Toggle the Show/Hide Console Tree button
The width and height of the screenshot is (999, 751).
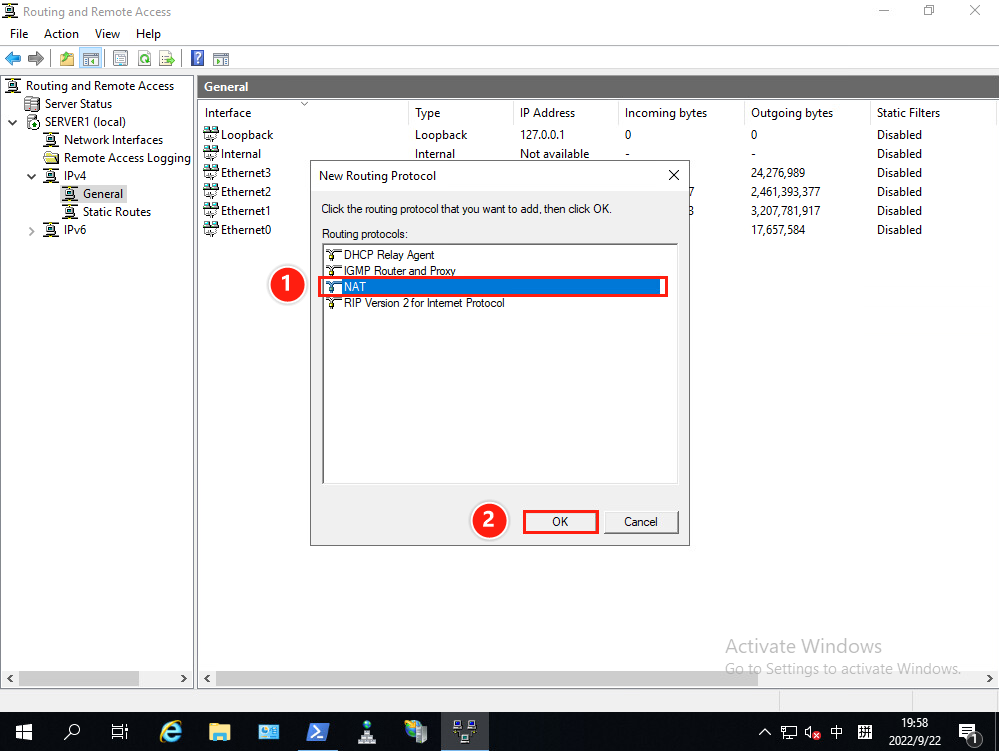point(91,59)
